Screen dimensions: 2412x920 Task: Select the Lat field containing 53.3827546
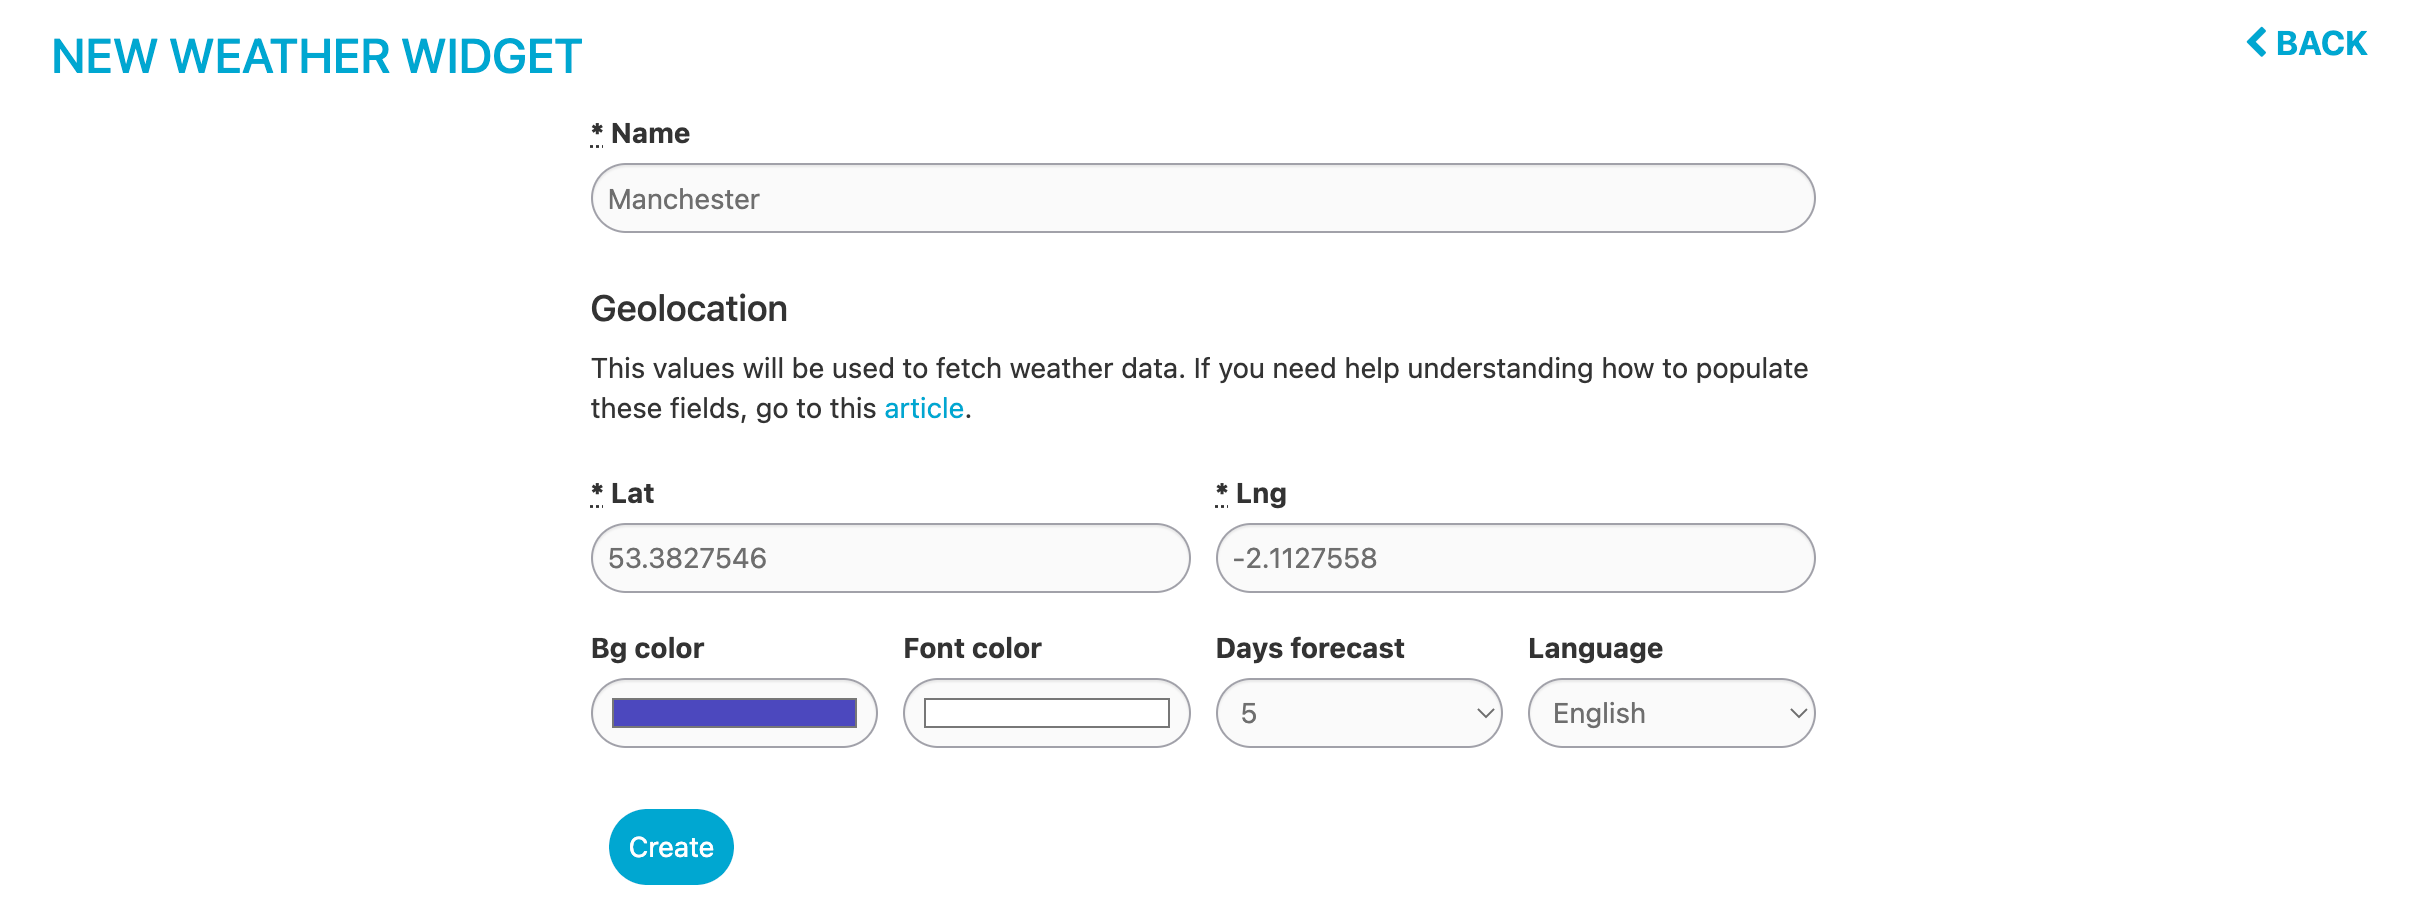coord(888,558)
